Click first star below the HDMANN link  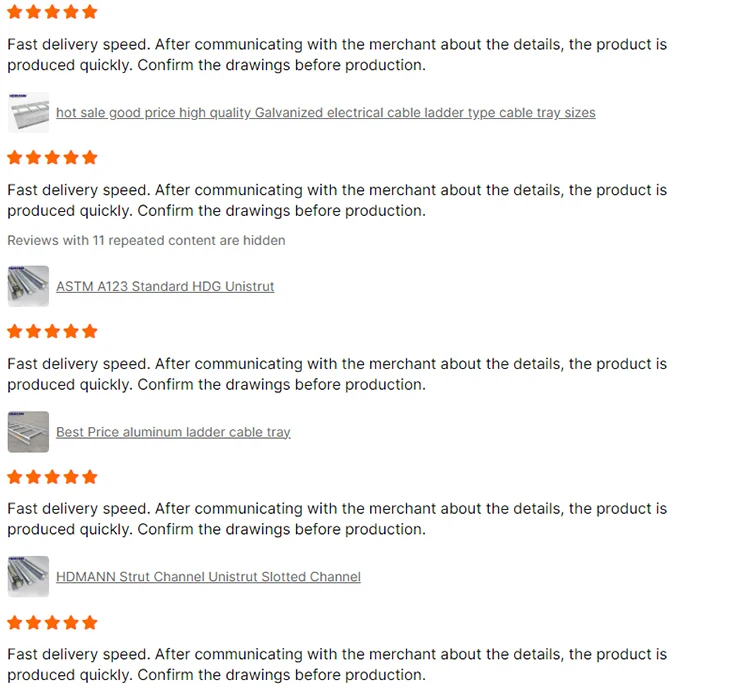(x=15, y=622)
